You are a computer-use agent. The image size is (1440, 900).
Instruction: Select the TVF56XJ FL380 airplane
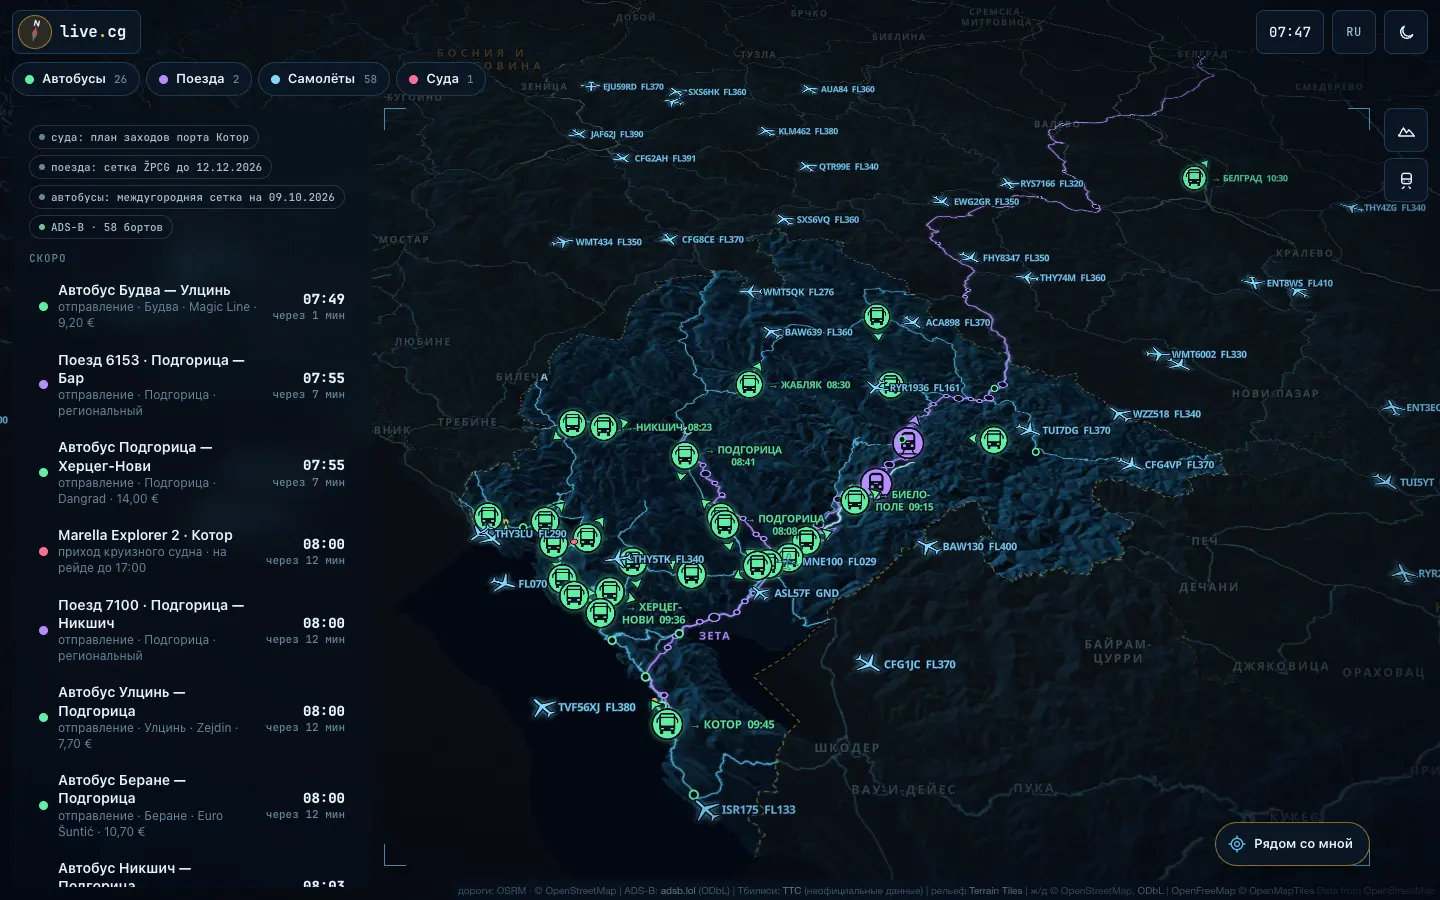tap(543, 707)
